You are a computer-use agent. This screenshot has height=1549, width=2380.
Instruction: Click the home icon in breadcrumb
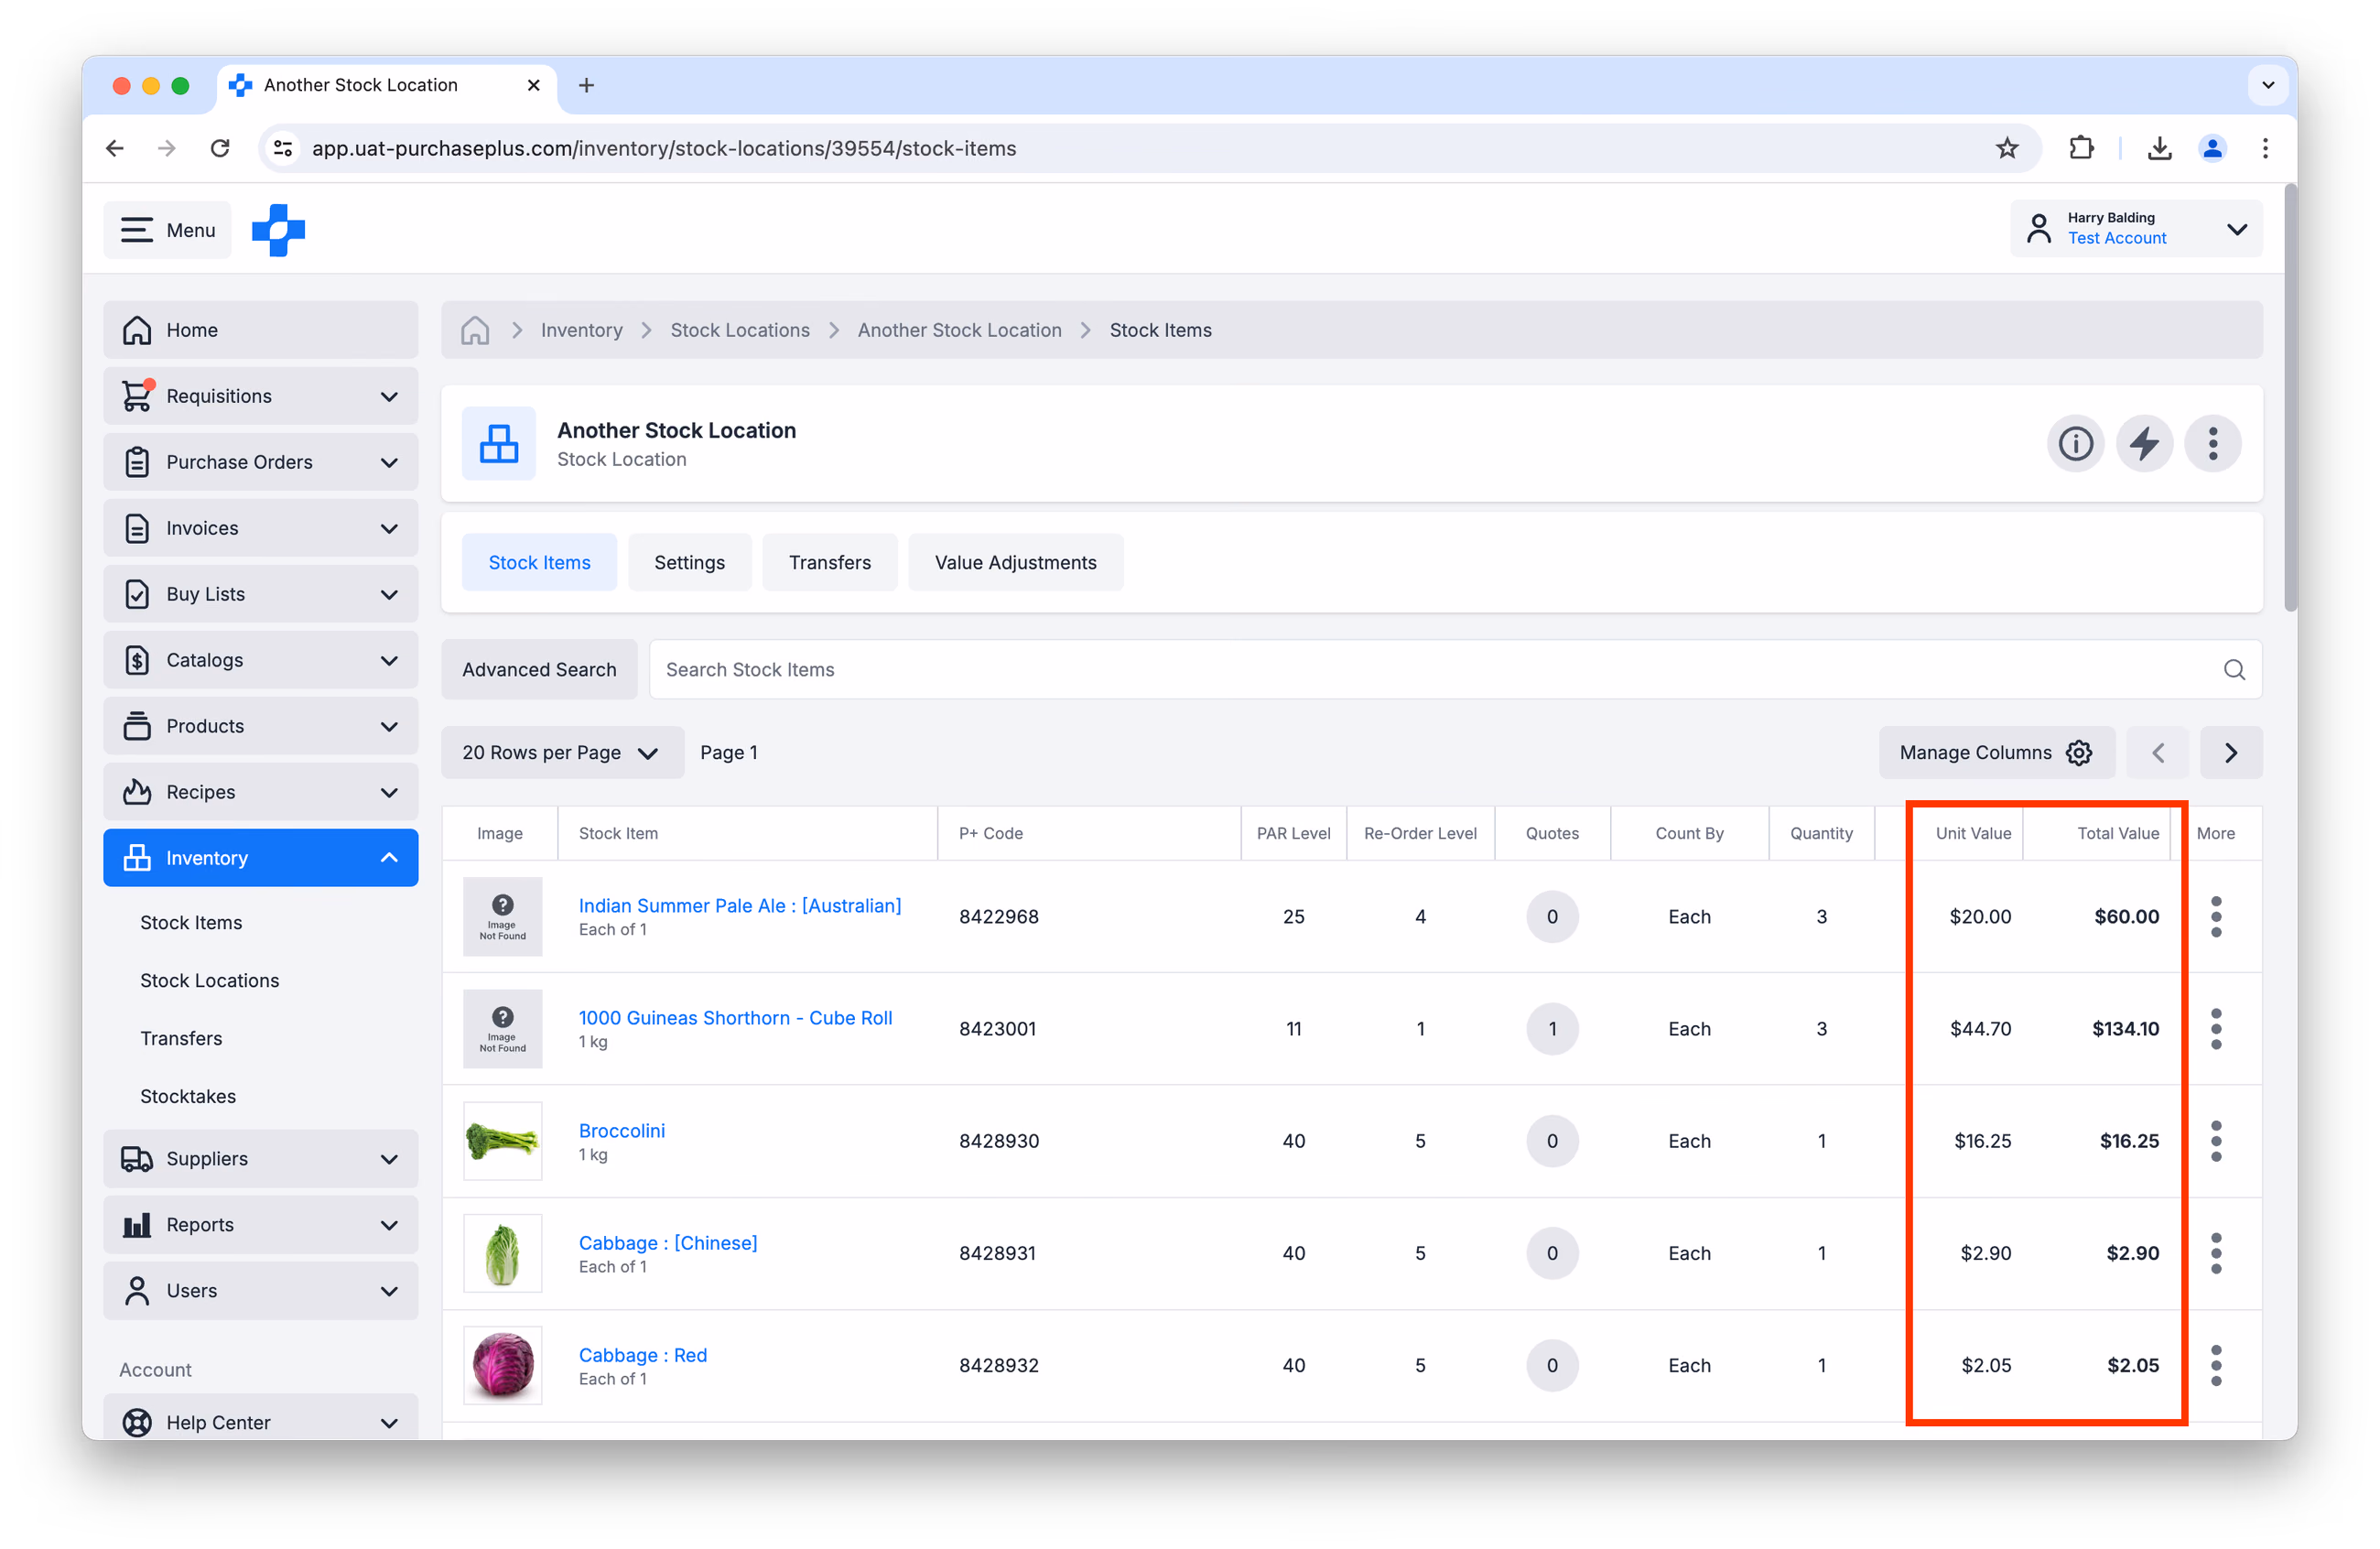click(475, 330)
